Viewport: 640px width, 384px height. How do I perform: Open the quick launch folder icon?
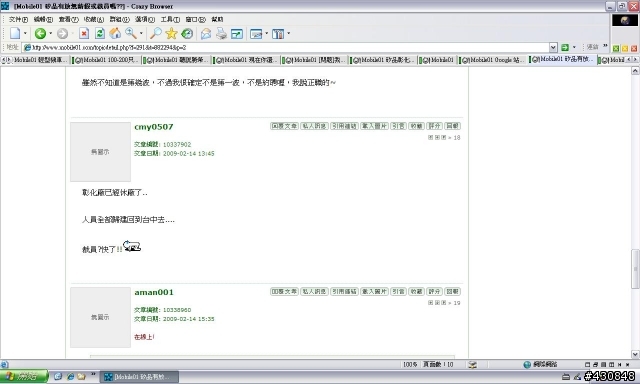[x=81, y=376]
